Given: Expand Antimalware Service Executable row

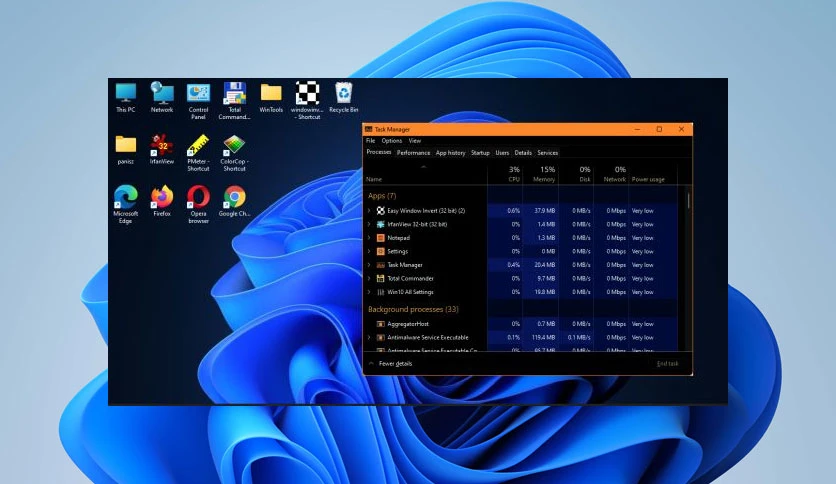Looking at the screenshot, I should pyautogui.click(x=369, y=337).
